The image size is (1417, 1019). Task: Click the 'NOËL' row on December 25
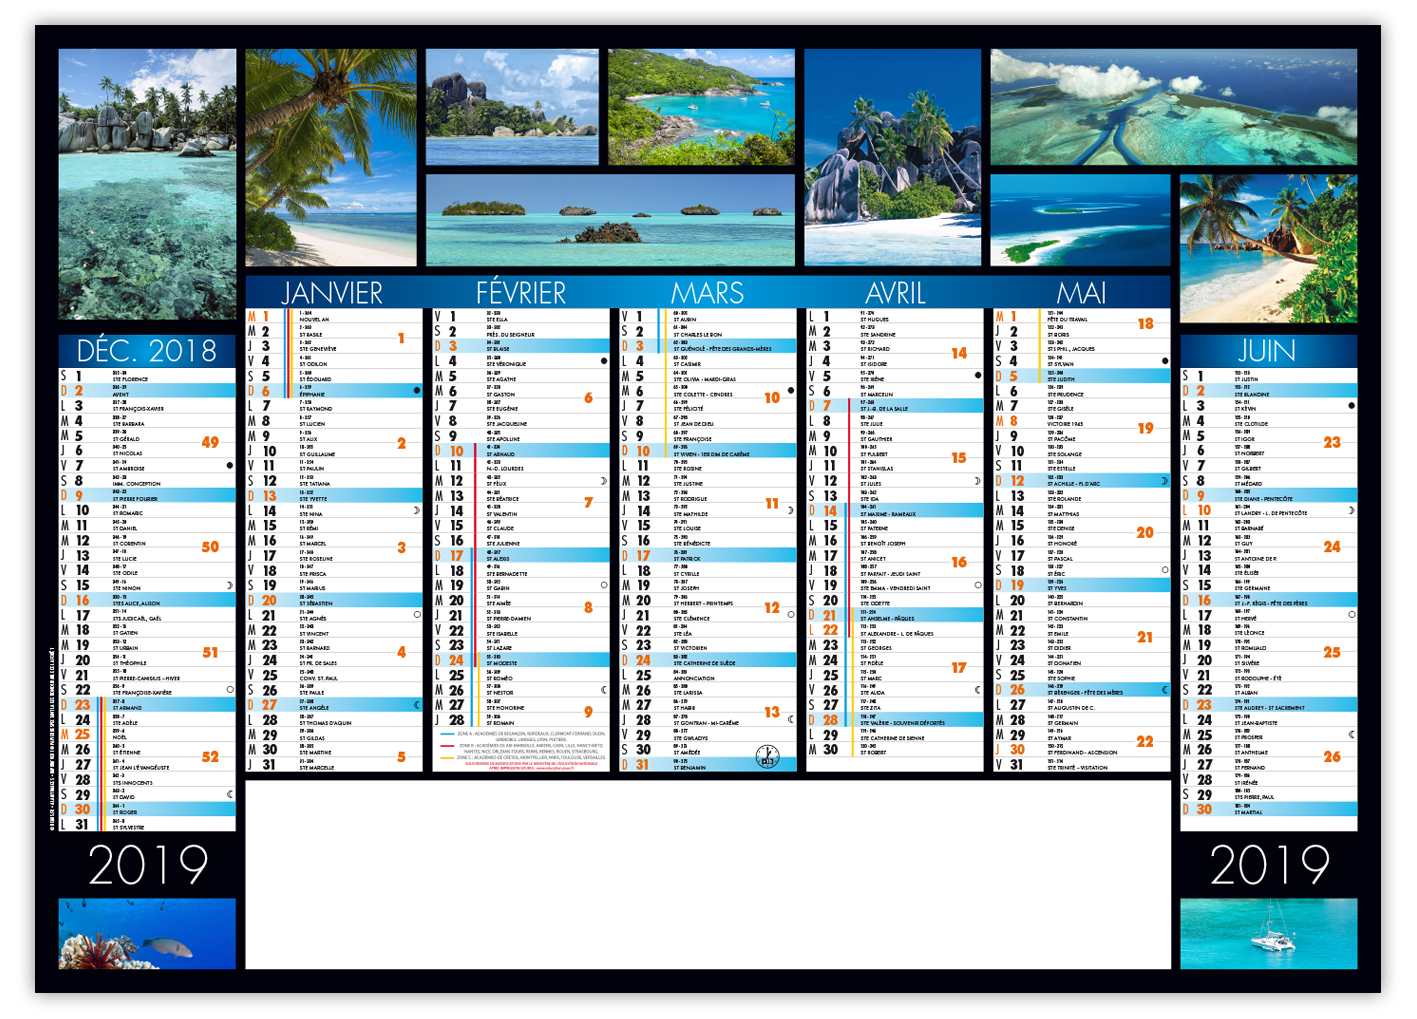147,734
